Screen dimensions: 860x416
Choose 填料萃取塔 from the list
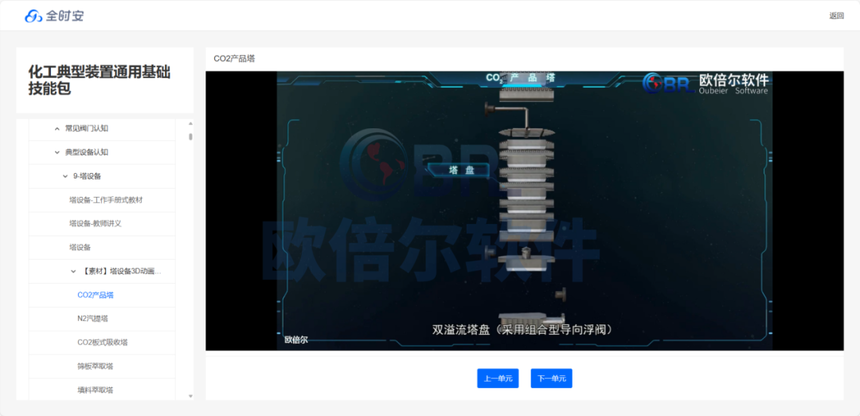95,390
